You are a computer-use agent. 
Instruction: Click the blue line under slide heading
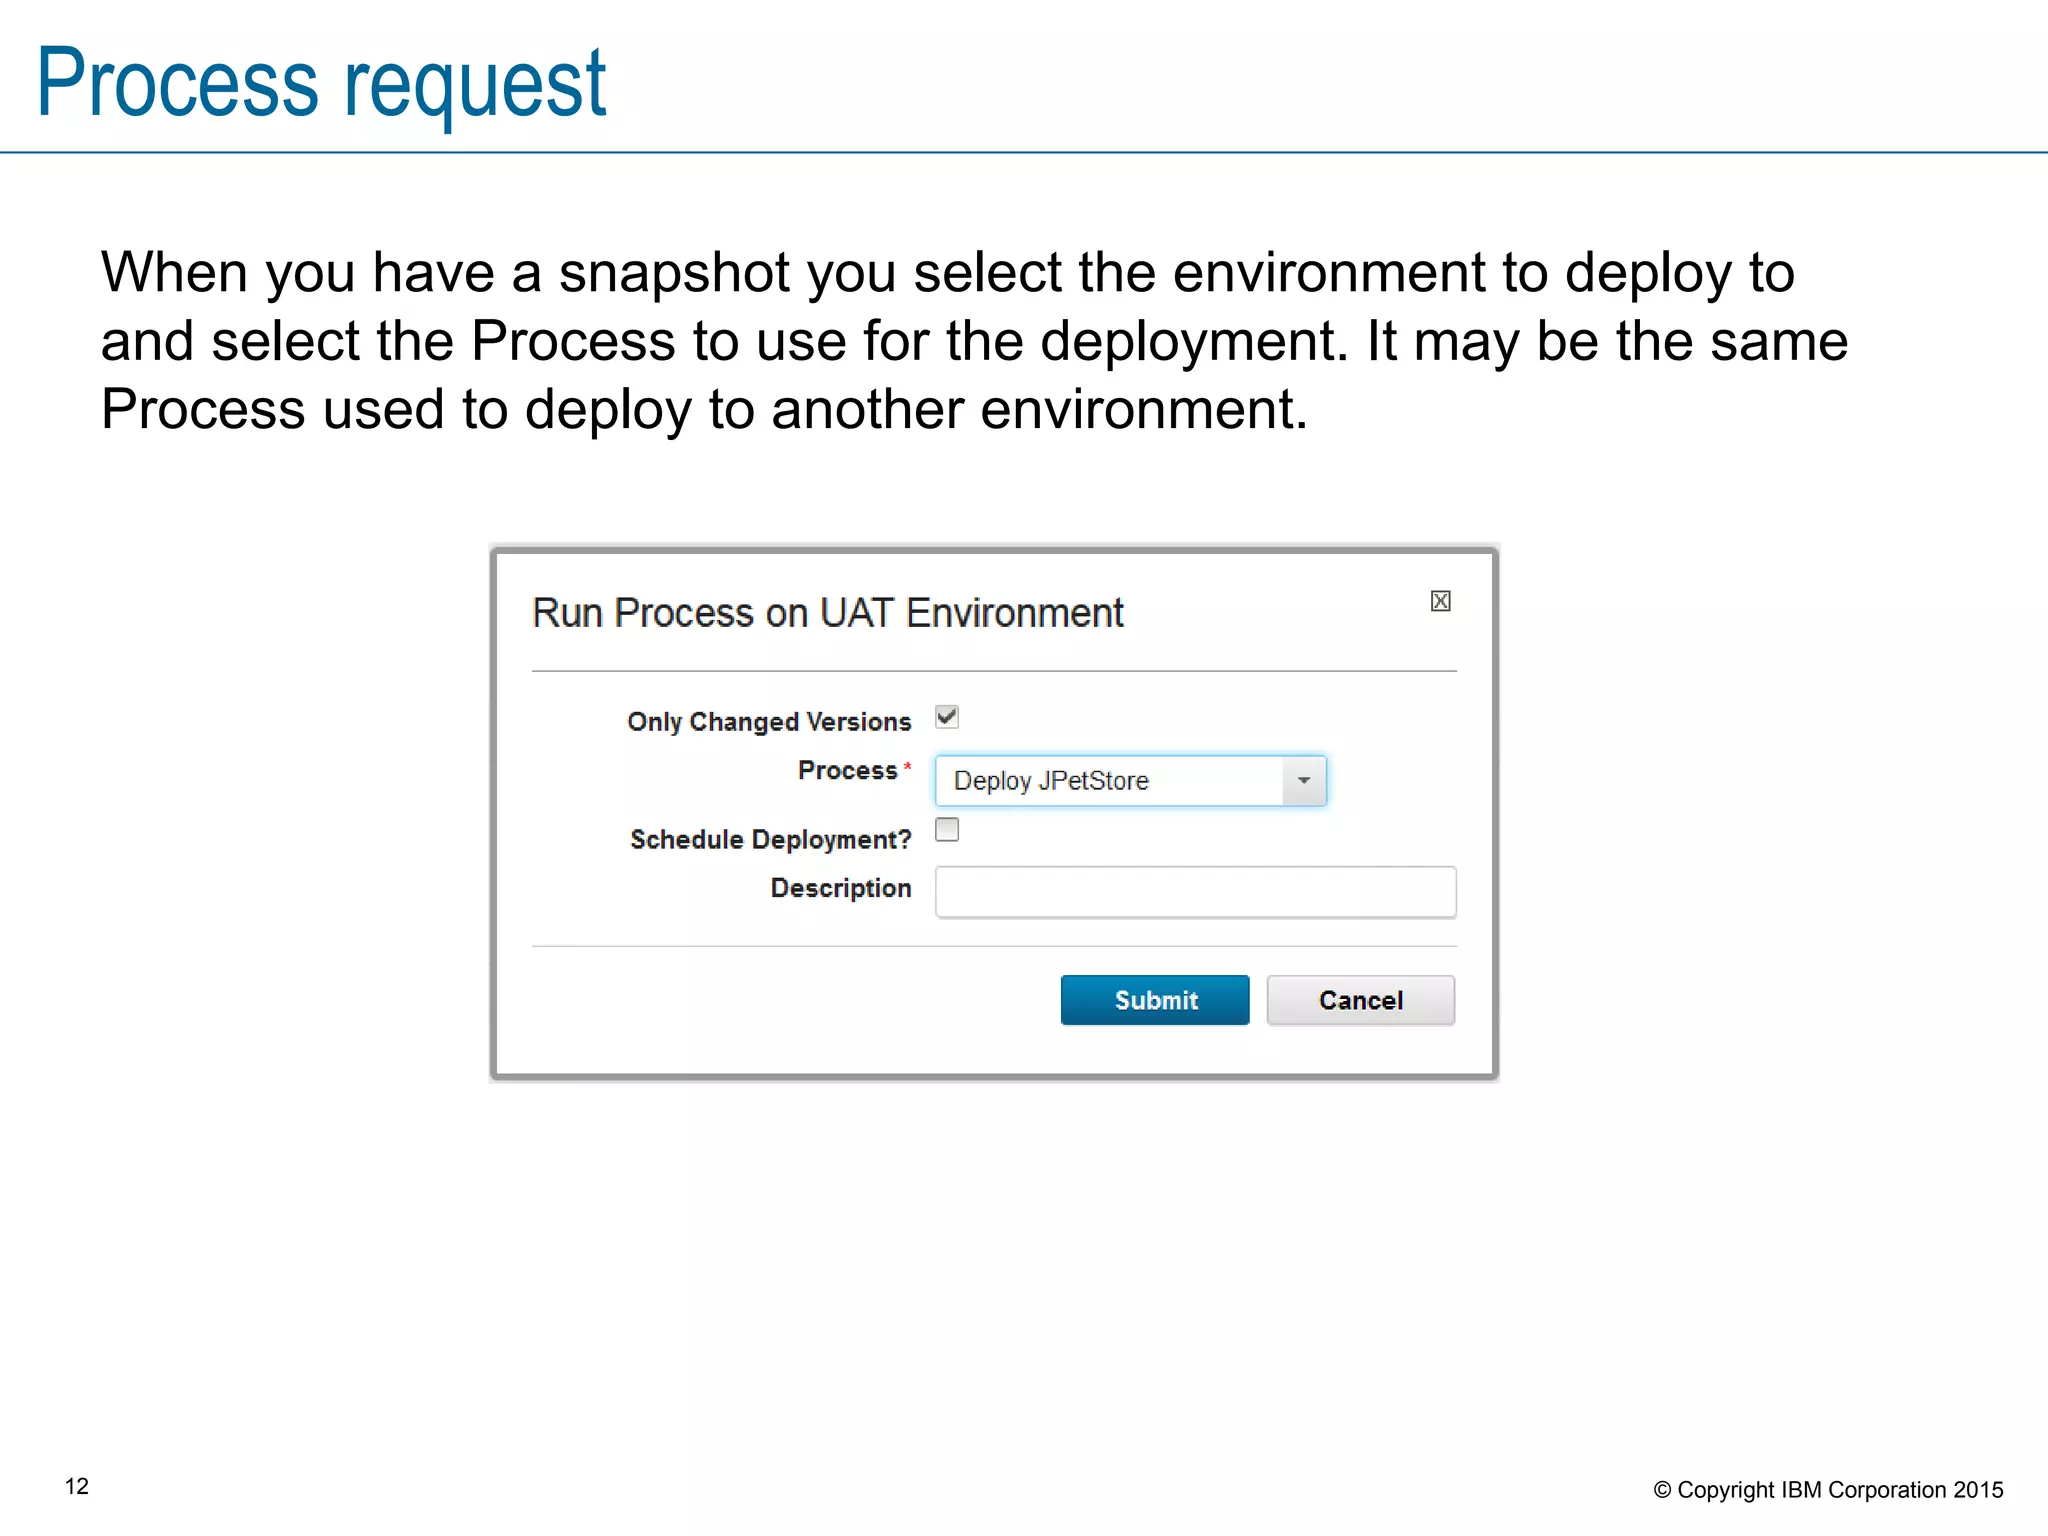click(1024, 153)
